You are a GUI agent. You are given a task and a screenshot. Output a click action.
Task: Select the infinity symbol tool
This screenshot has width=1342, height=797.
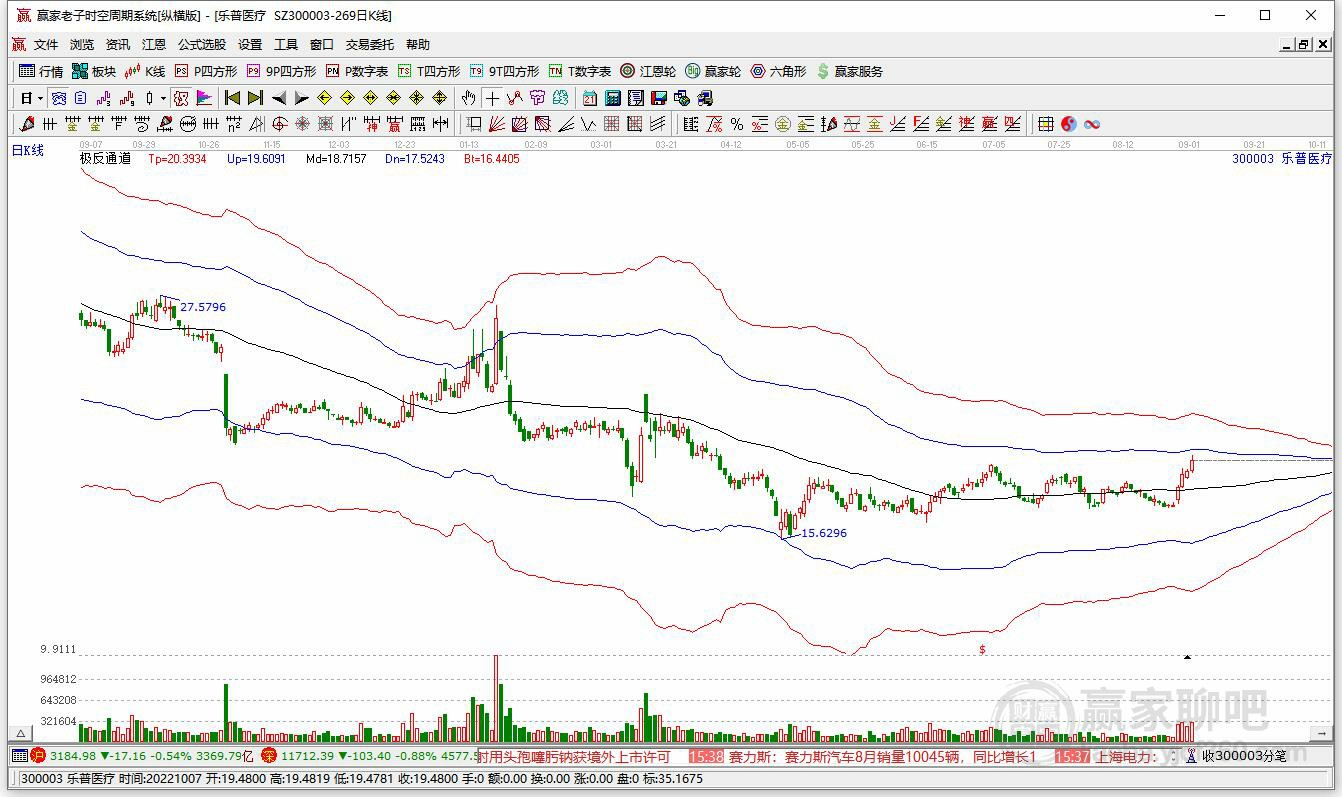point(1092,124)
